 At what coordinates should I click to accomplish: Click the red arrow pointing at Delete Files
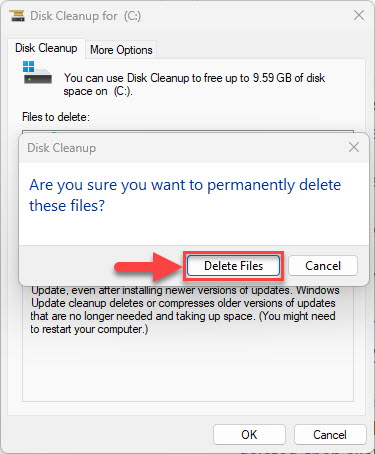[148, 267]
